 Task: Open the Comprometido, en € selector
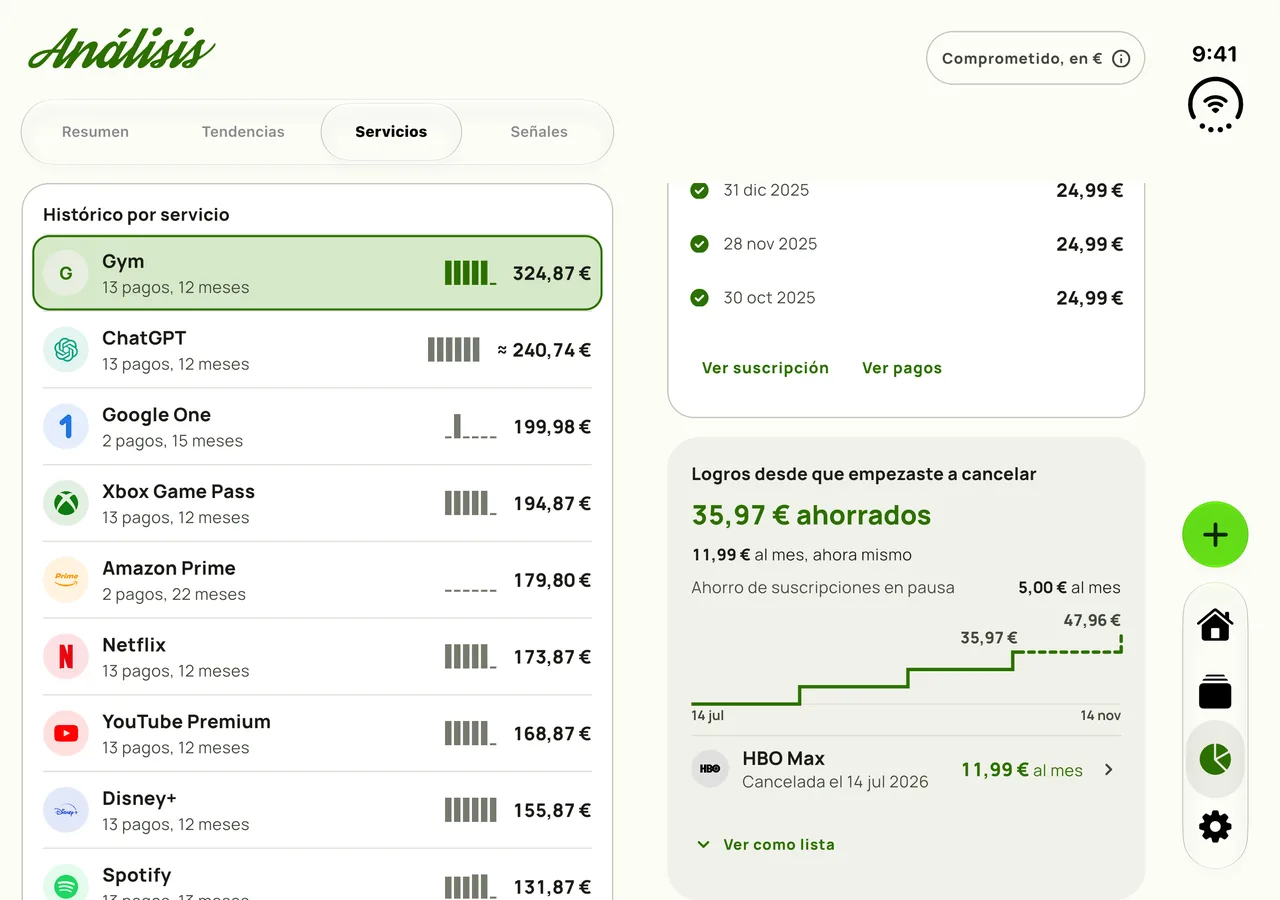[1035, 59]
